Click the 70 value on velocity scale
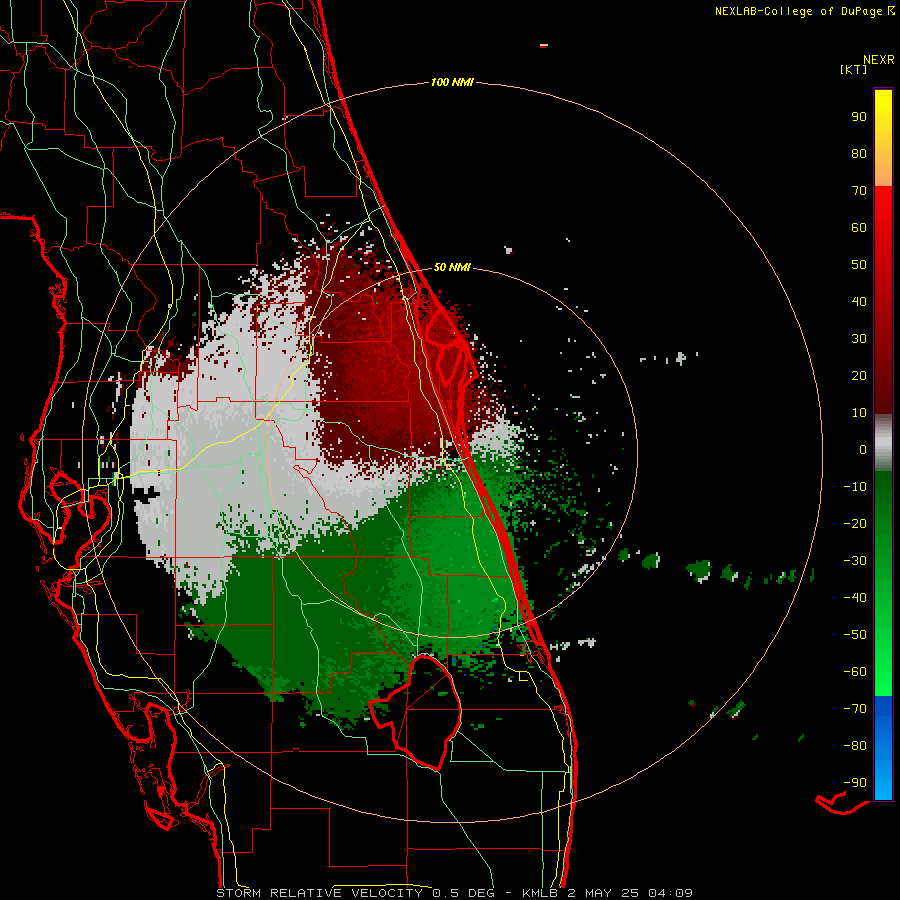 (x=859, y=191)
